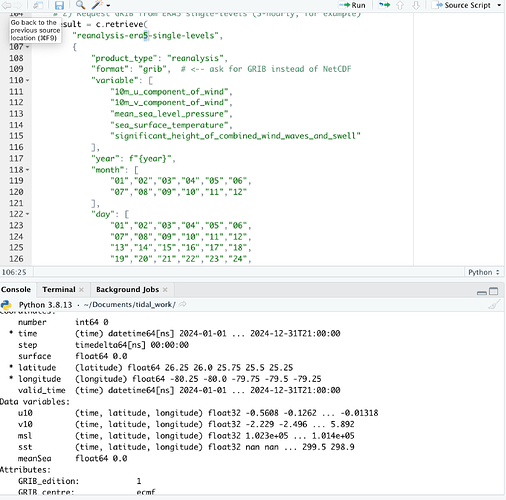
Task: Open the Python file type selector
Action: [484, 272]
